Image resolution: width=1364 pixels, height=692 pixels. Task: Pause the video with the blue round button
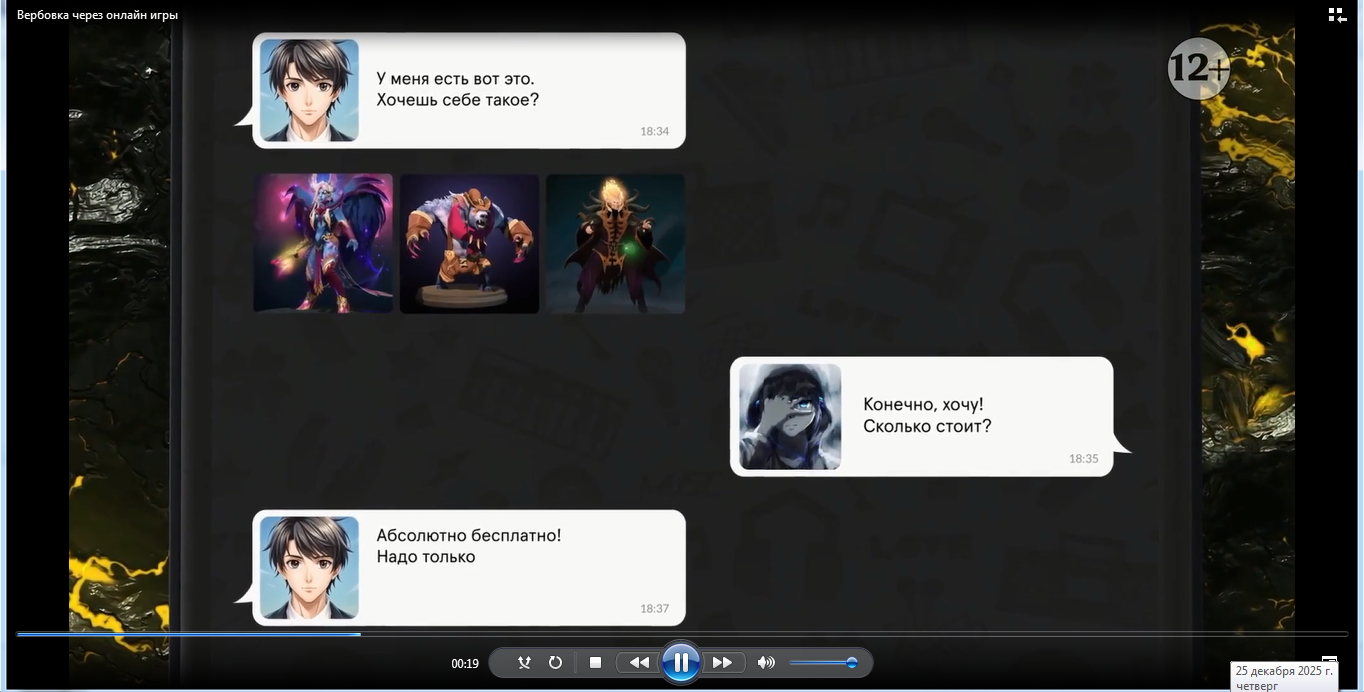click(680, 662)
